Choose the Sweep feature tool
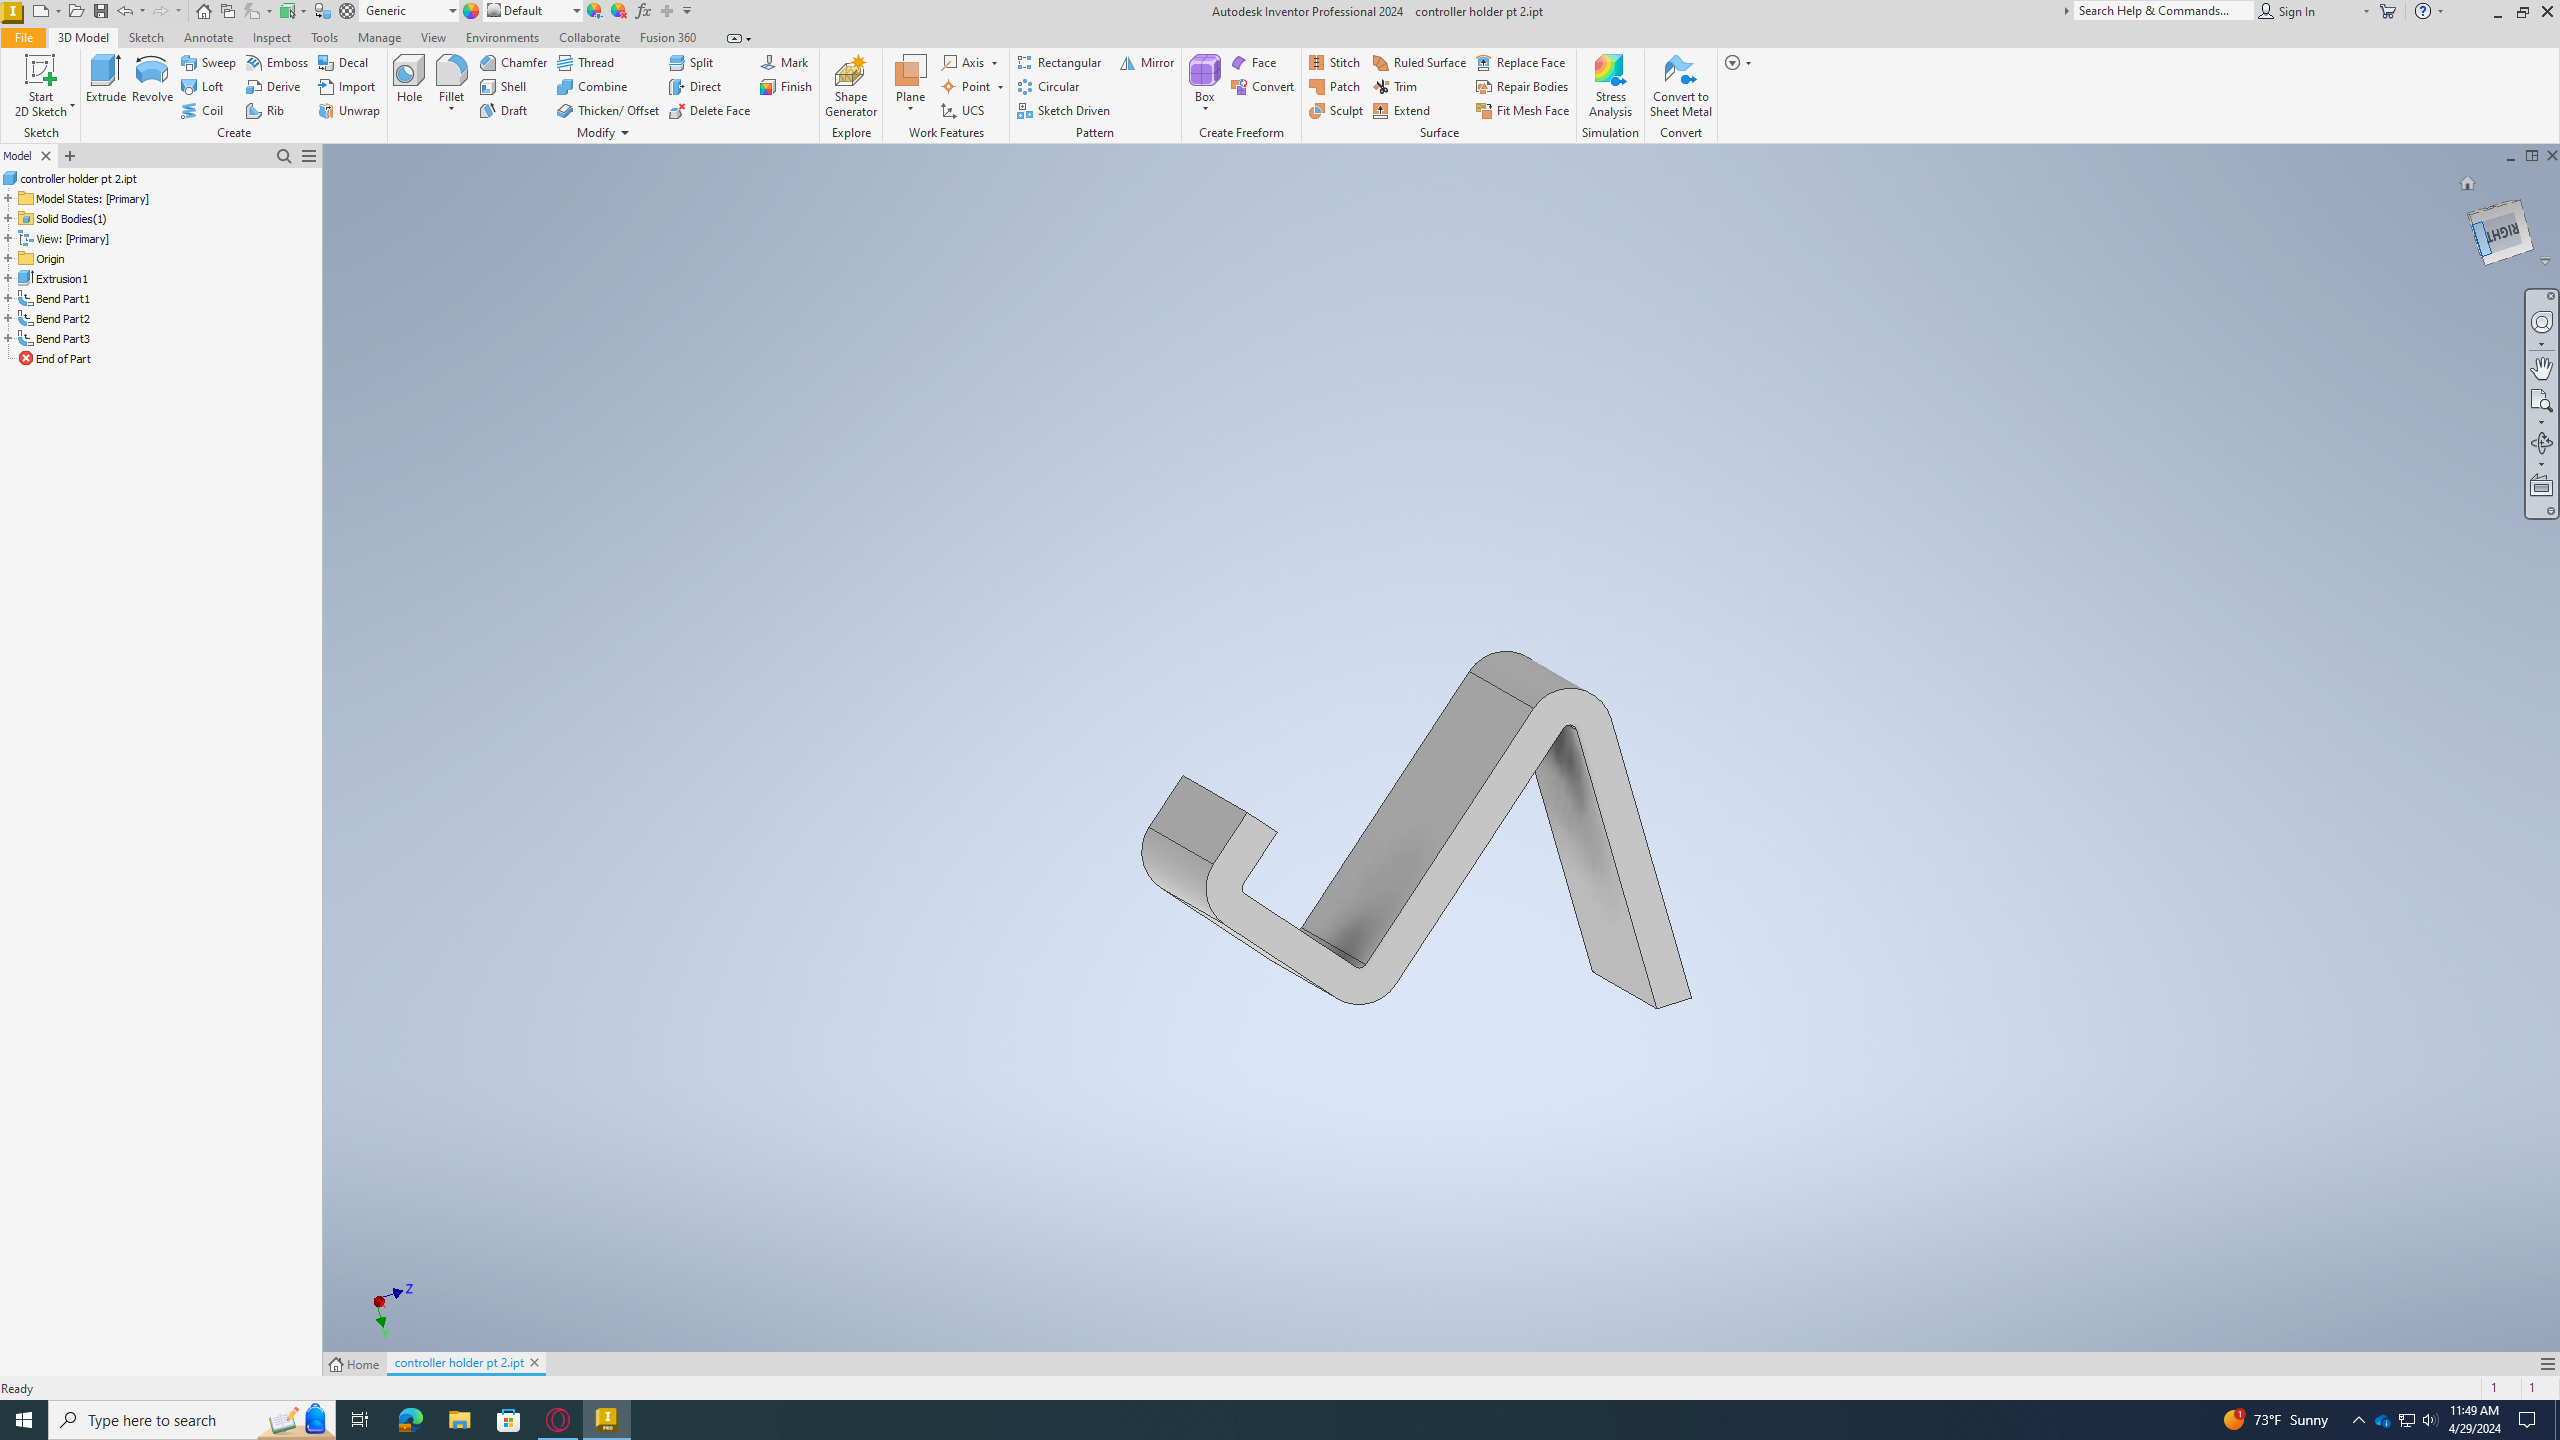Image resolution: width=2560 pixels, height=1440 pixels. [208, 62]
